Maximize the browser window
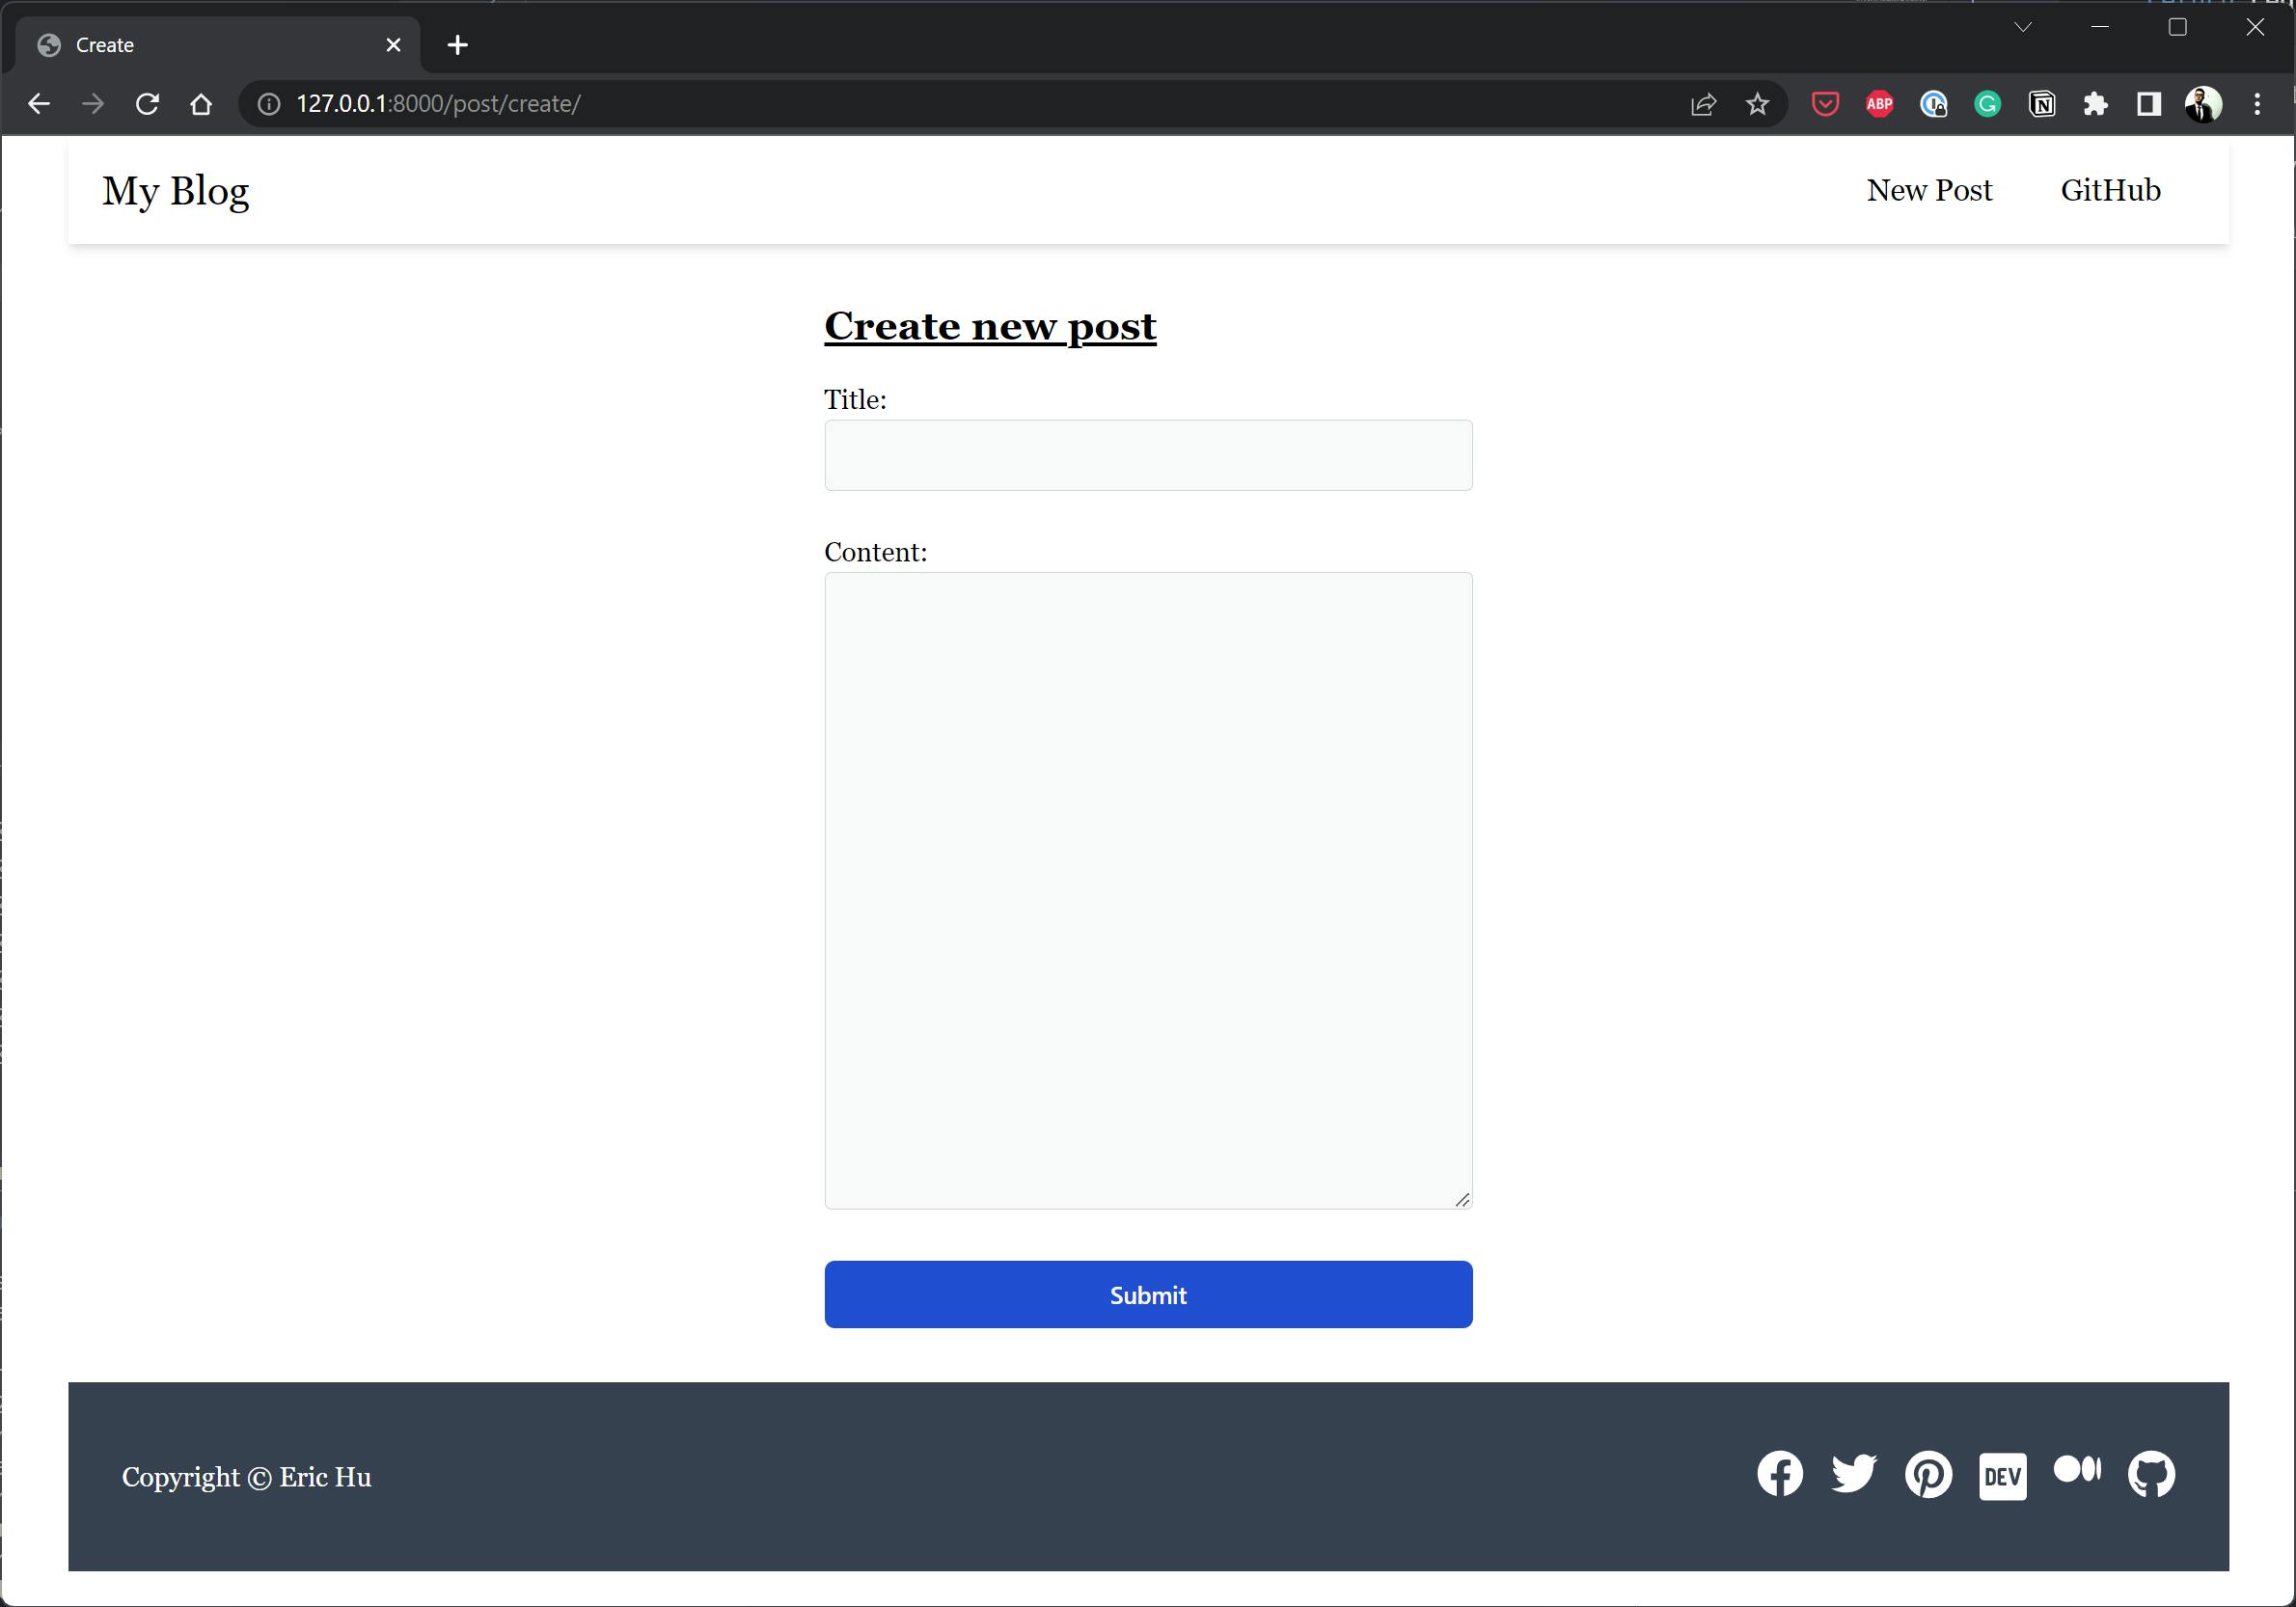Image resolution: width=2296 pixels, height=1607 pixels. [2177, 27]
